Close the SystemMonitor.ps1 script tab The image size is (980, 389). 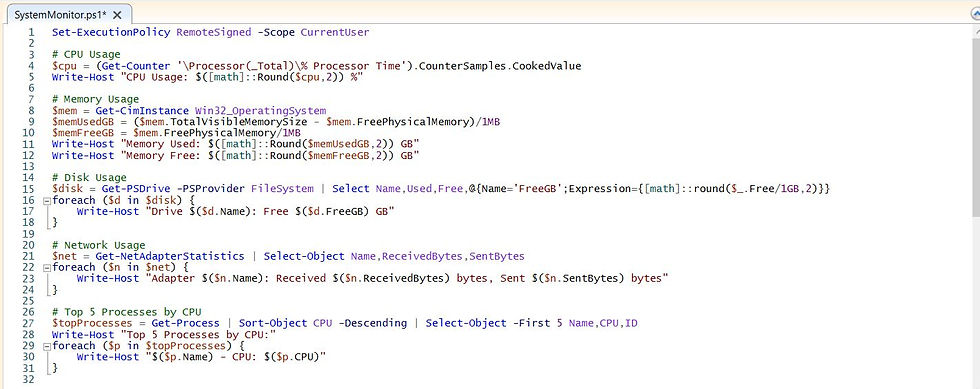tap(118, 14)
